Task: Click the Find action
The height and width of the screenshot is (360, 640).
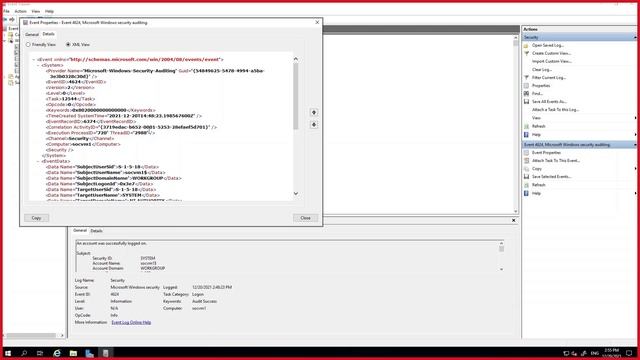Action: 537,93
